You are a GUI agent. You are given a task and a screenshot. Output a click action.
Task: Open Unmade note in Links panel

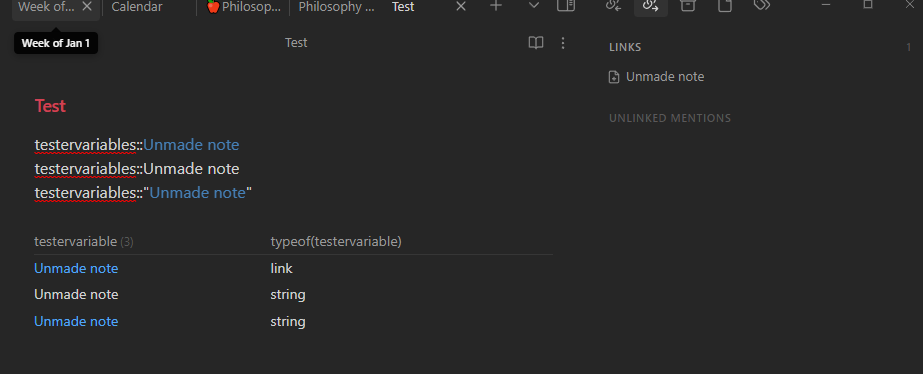(665, 77)
